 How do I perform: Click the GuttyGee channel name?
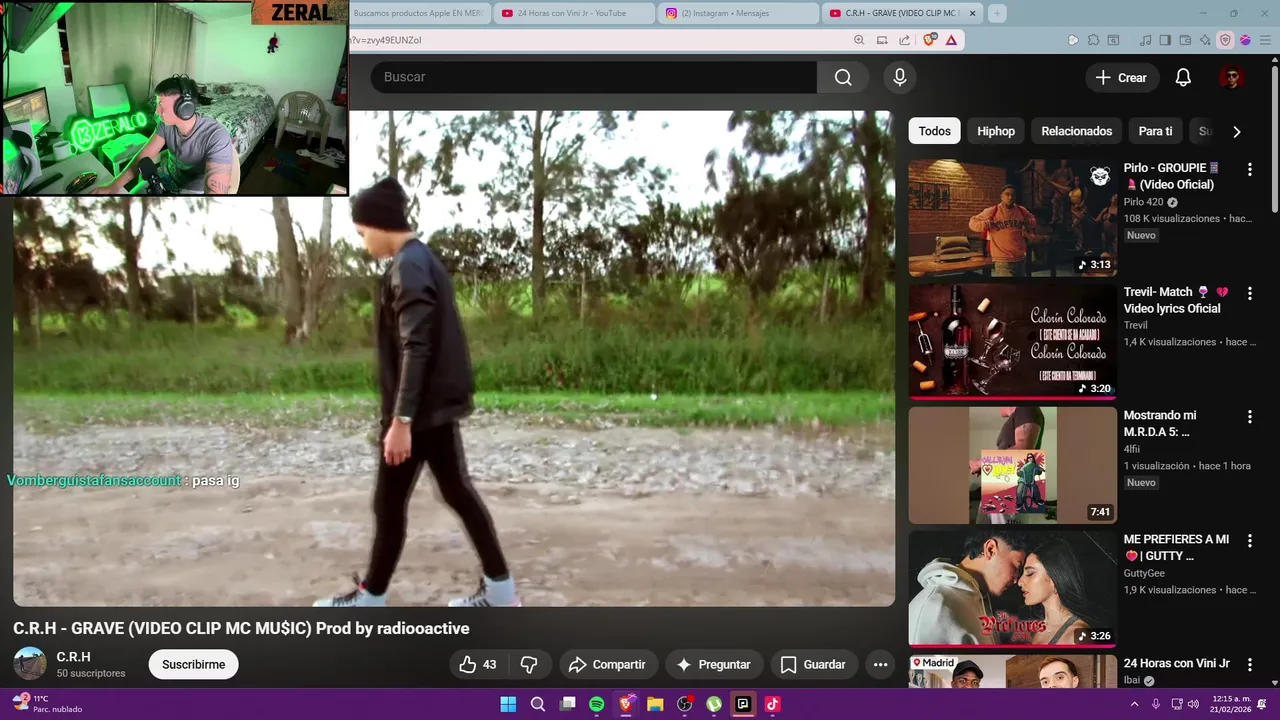1144,574
